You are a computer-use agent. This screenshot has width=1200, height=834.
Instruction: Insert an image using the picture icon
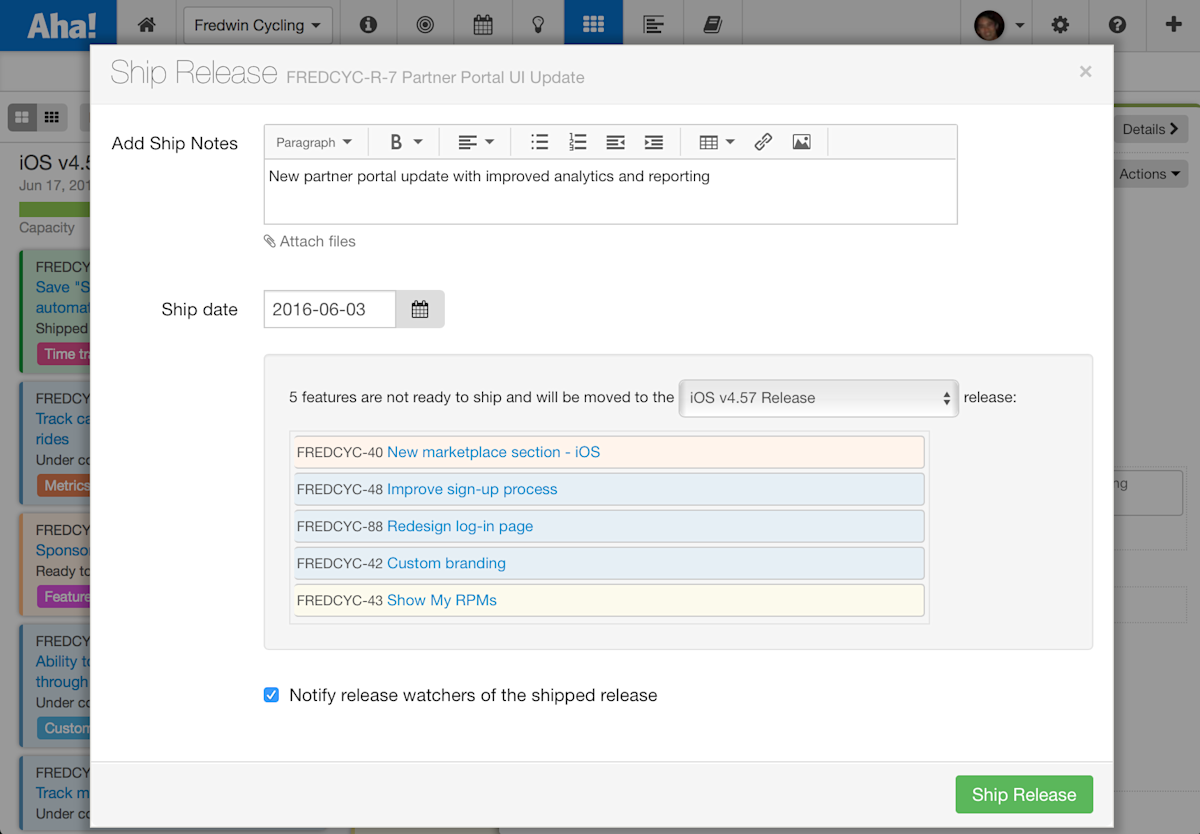point(801,142)
